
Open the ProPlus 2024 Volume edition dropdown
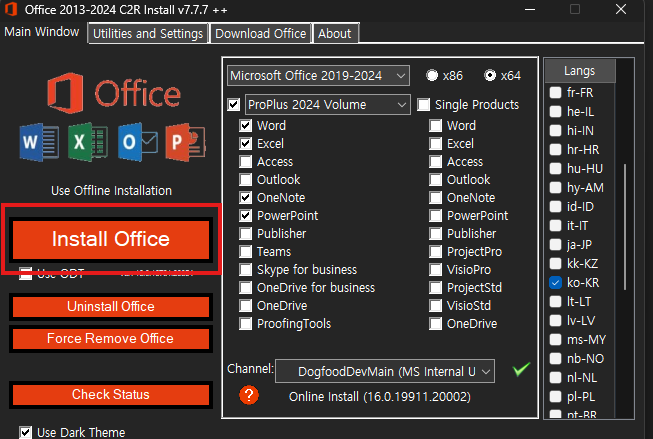pos(328,105)
